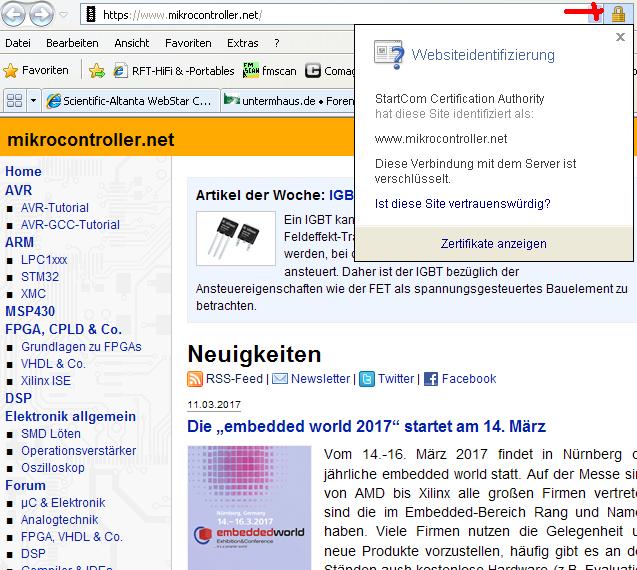Open the Favoriten menu
This screenshot has height=570, width=637.
[188, 43]
